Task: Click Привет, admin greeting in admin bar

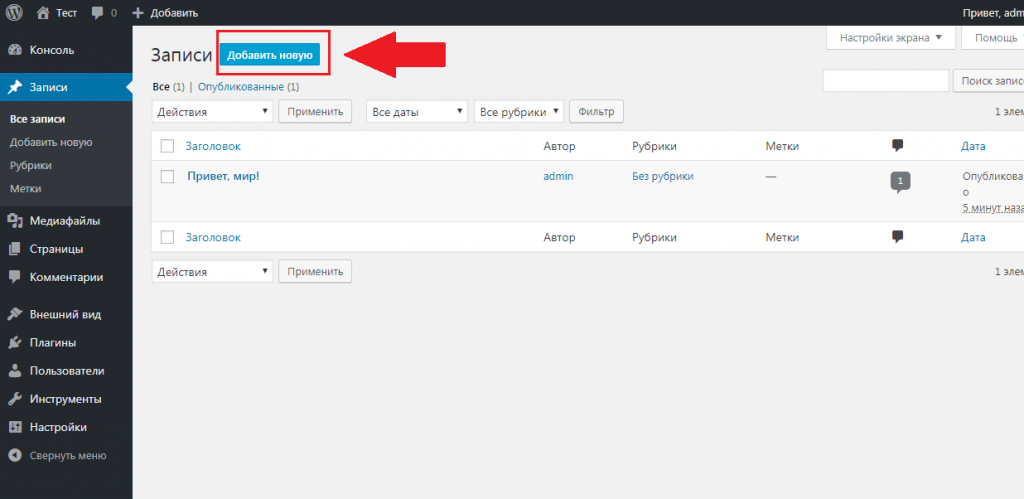Action: 993,13
